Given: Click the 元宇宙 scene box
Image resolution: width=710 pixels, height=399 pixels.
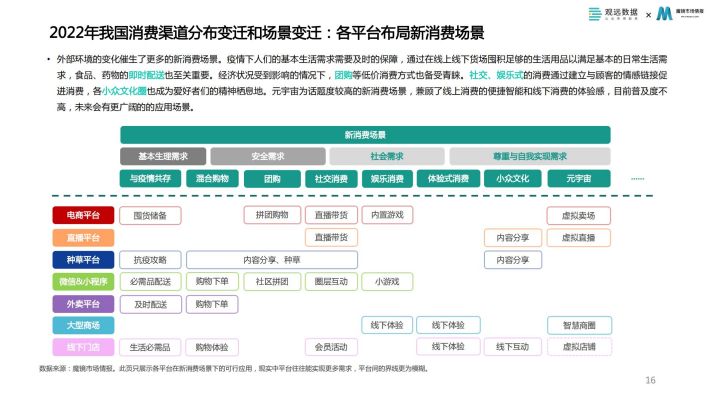Looking at the screenshot, I should point(579,178).
